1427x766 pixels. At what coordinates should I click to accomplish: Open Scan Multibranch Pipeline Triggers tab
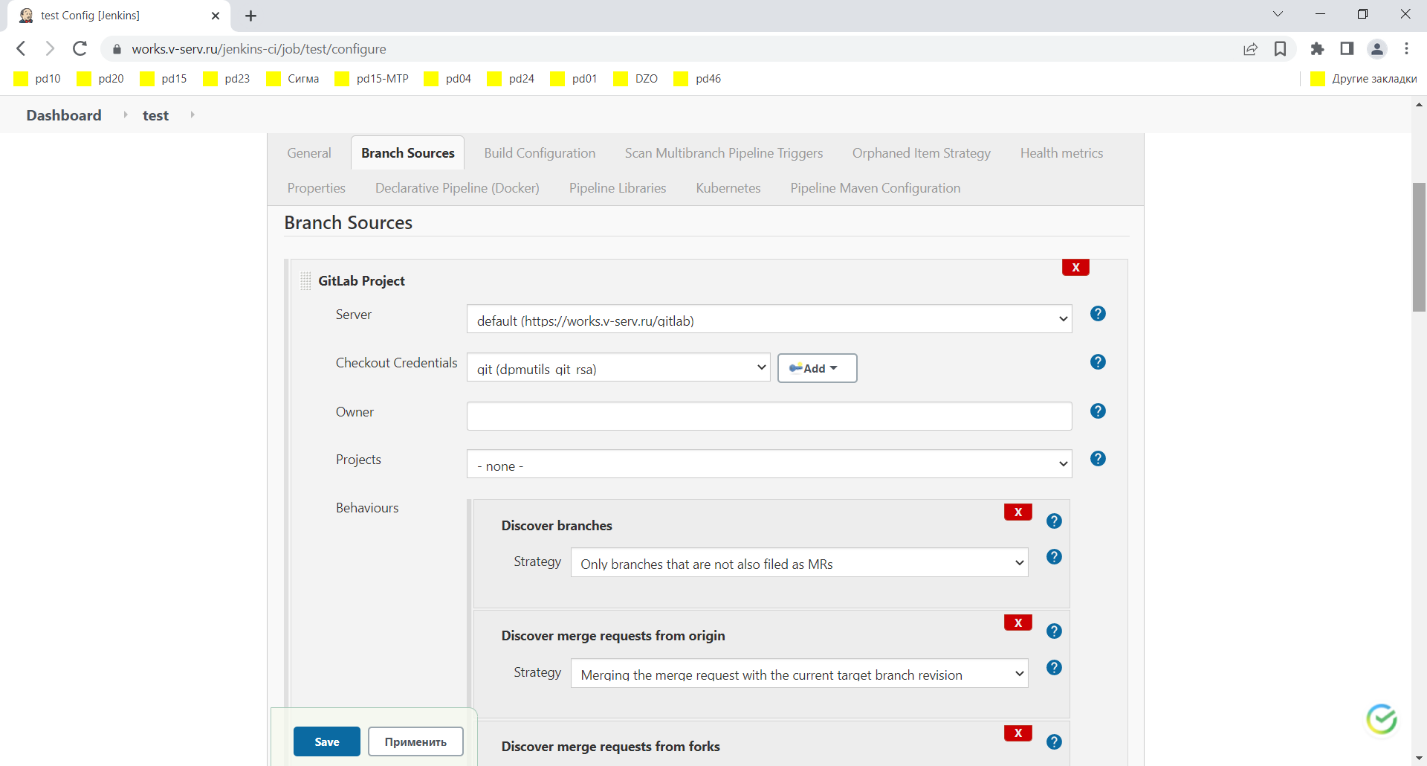[724, 153]
